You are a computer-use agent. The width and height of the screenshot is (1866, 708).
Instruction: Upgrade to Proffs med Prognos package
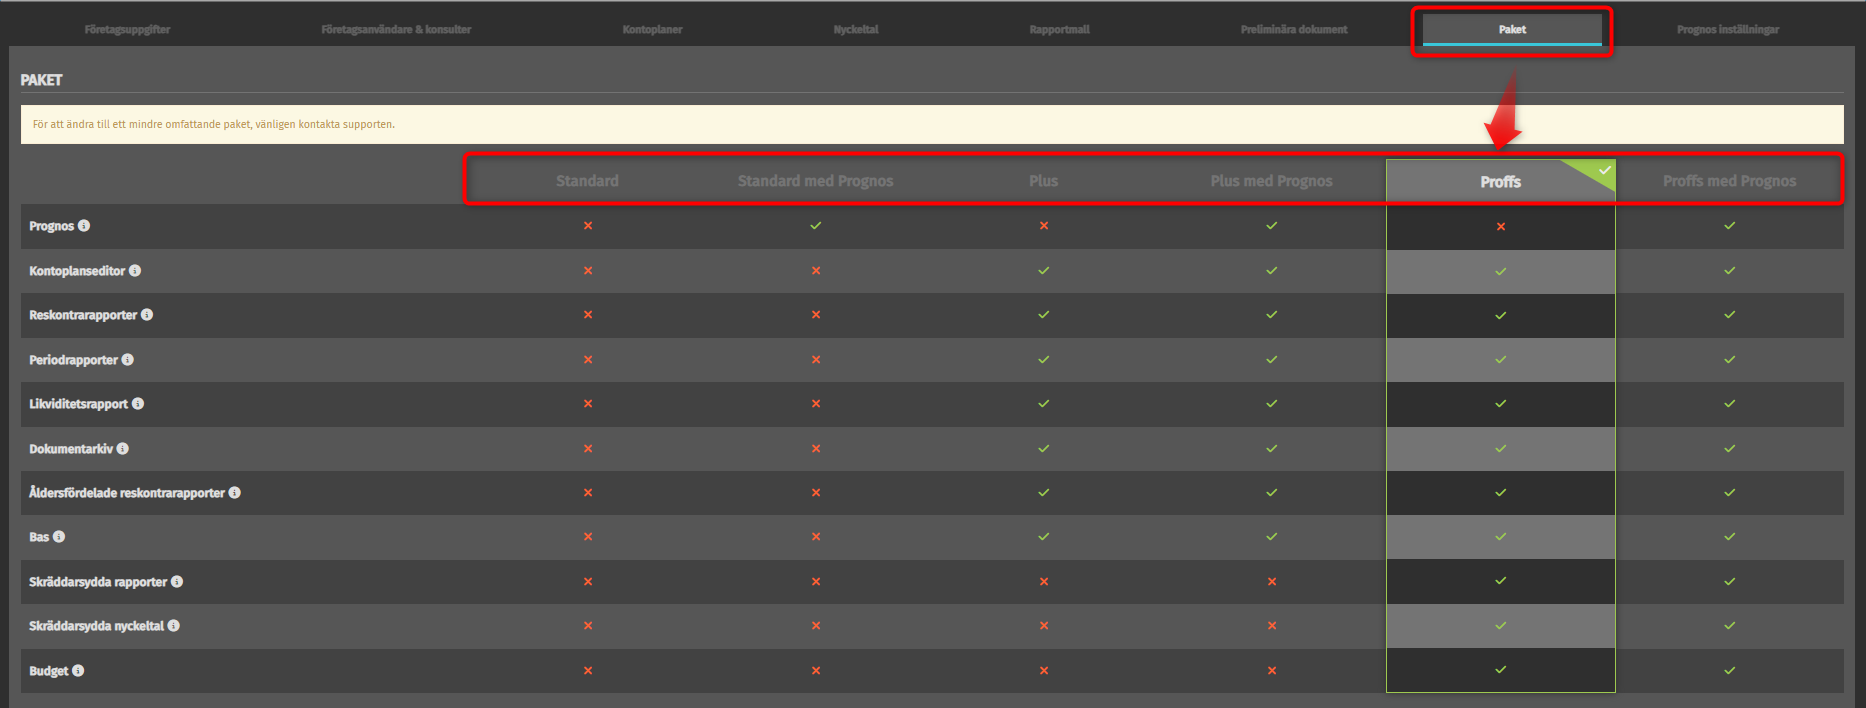click(1729, 181)
